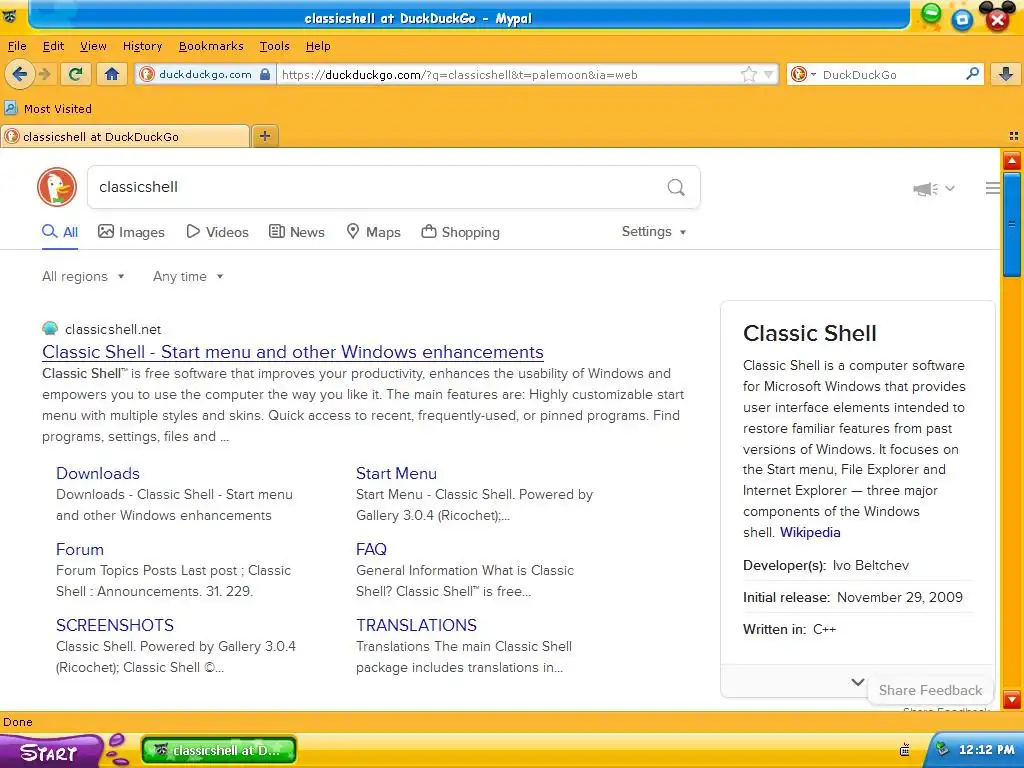Click the scrollbar up arrow button

1012,161
